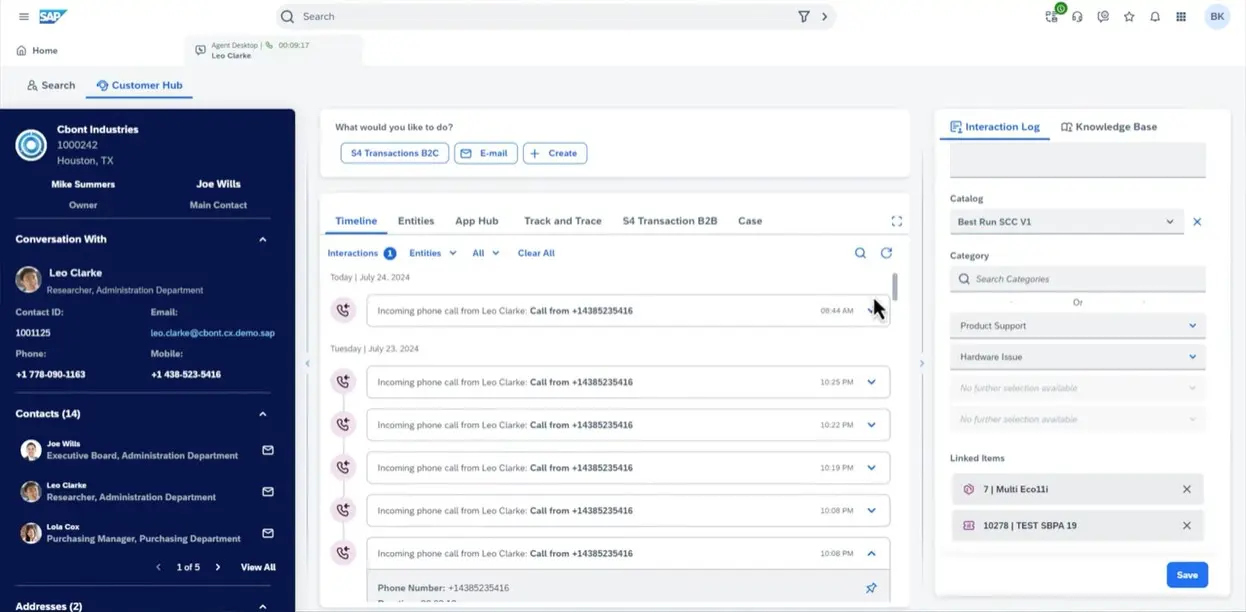Switch to the Track and Trace tab

pos(562,221)
